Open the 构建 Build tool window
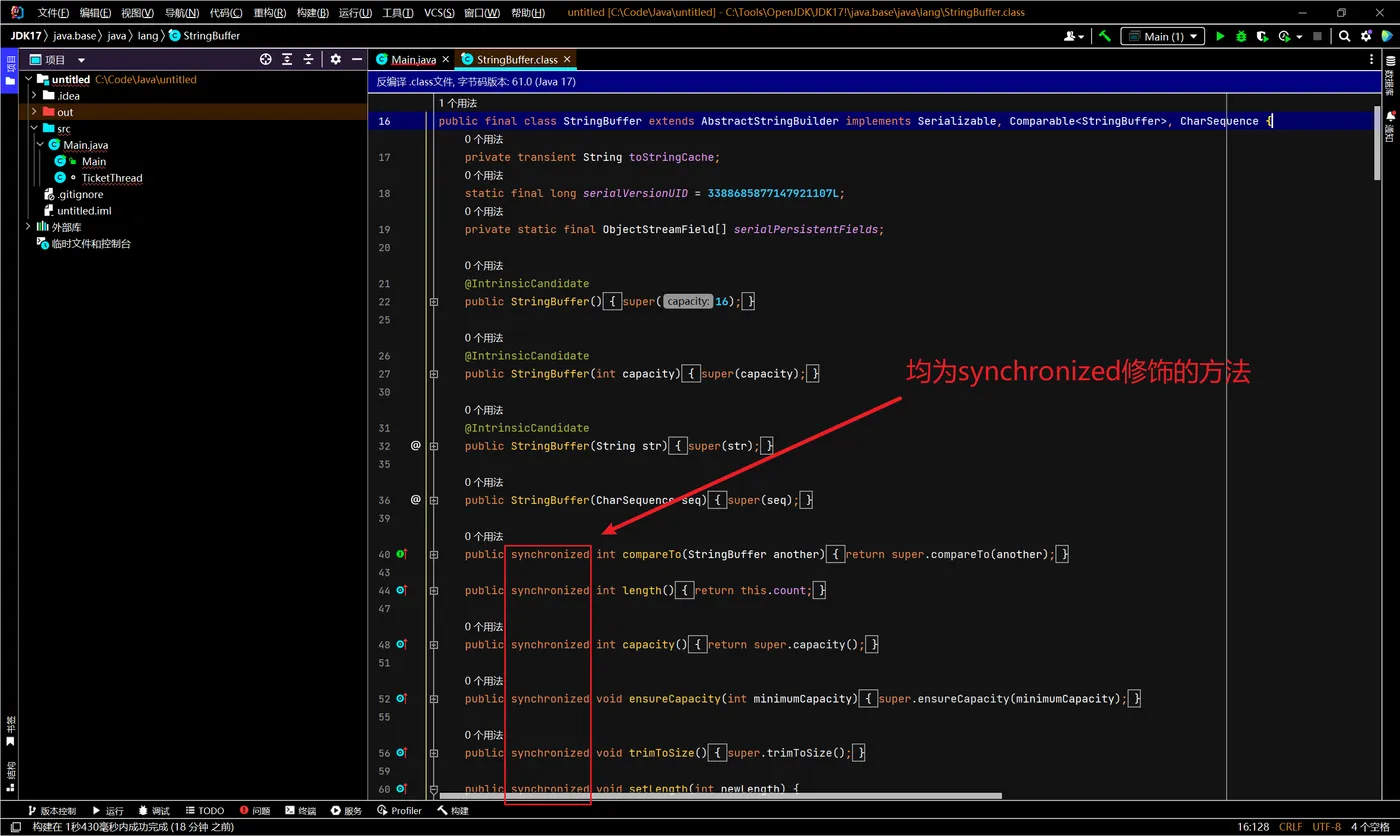1400x836 pixels. coord(452,811)
